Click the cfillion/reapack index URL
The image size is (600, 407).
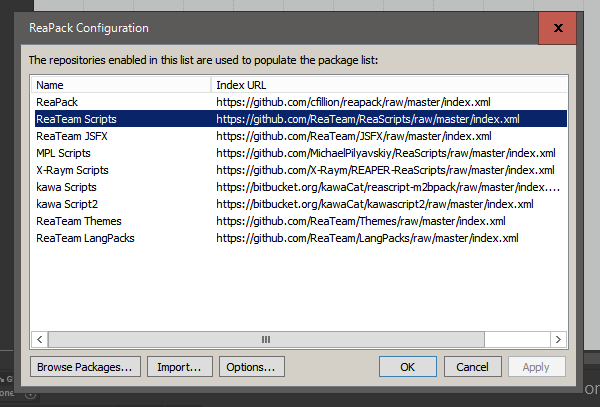coord(353,102)
